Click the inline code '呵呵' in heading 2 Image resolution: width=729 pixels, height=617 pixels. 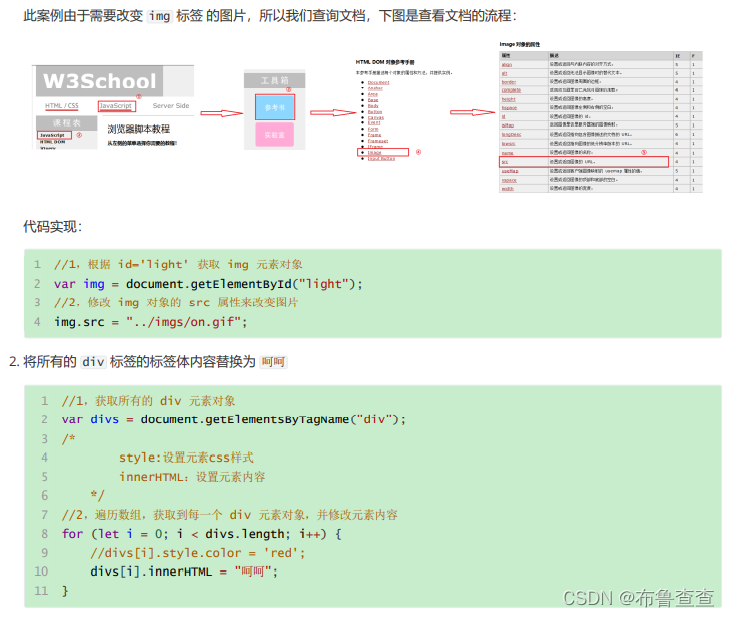pyautogui.click(x=273, y=362)
